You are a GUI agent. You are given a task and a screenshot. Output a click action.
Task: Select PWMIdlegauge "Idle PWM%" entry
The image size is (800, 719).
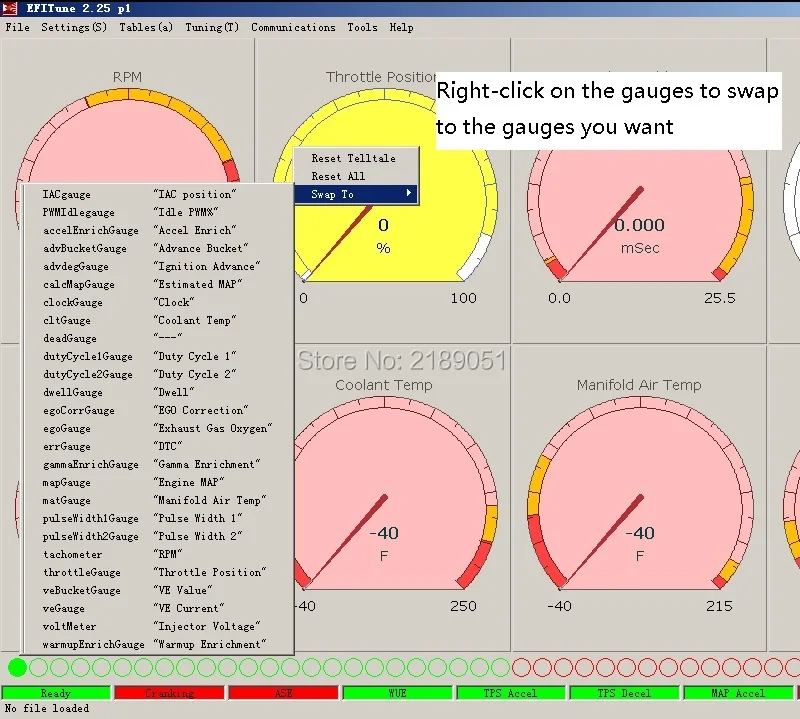pyautogui.click(x=157, y=212)
